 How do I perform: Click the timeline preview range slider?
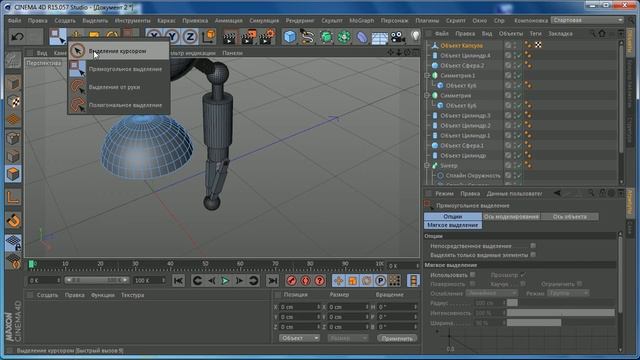click(97, 280)
